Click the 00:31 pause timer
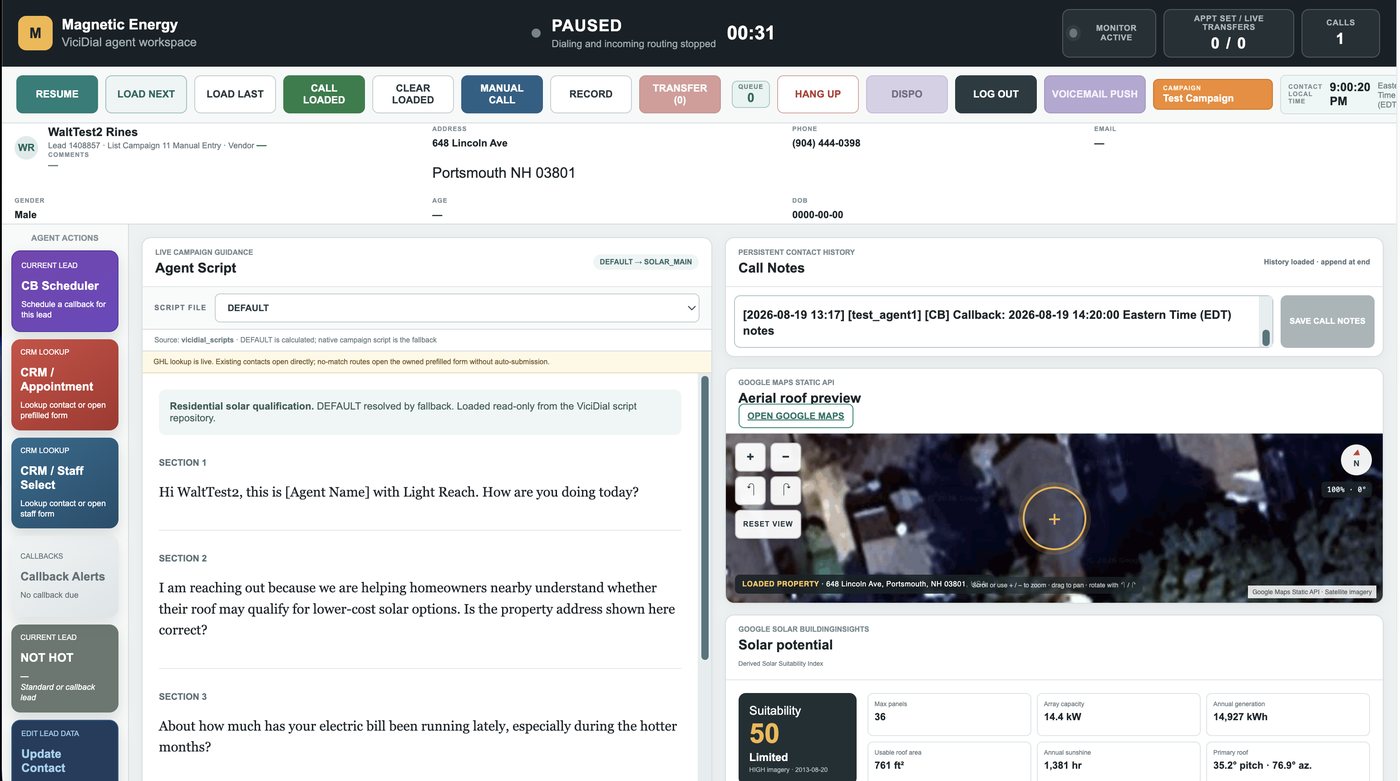This screenshot has height=781, width=1400. (751, 33)
